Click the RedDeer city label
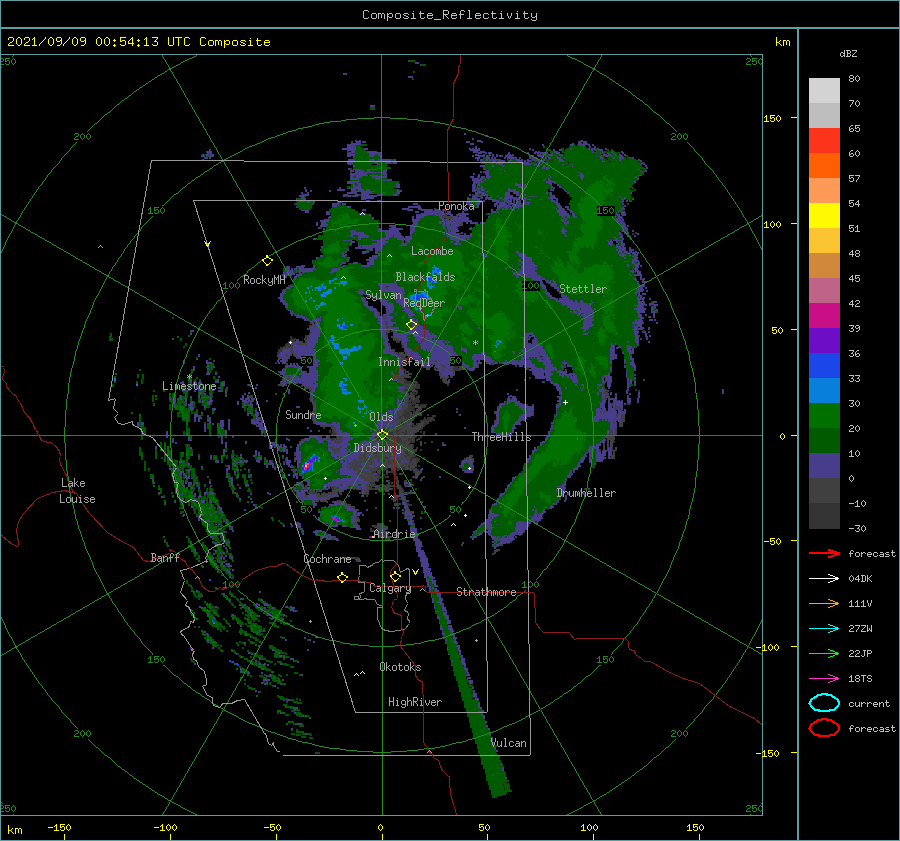The height and width of the screenshot is (841, 900). coord(424,303)
